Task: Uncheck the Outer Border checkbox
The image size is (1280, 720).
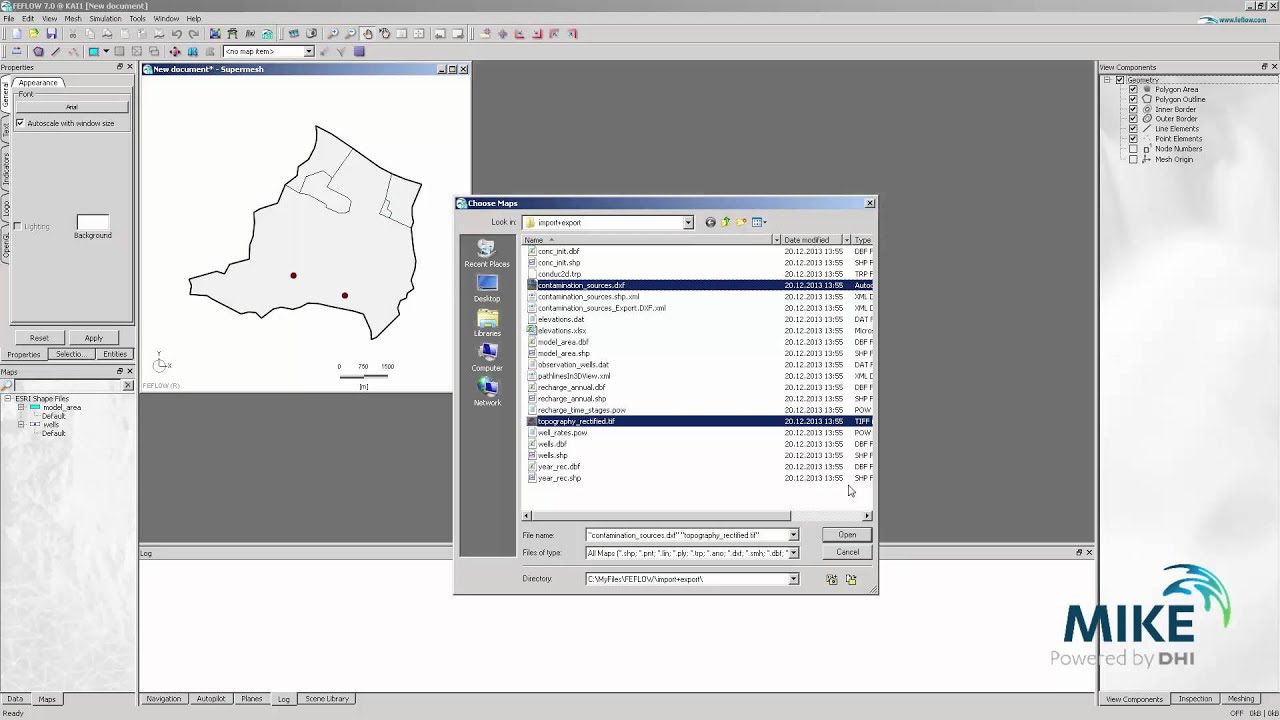Action: [x=1133, y=119]
